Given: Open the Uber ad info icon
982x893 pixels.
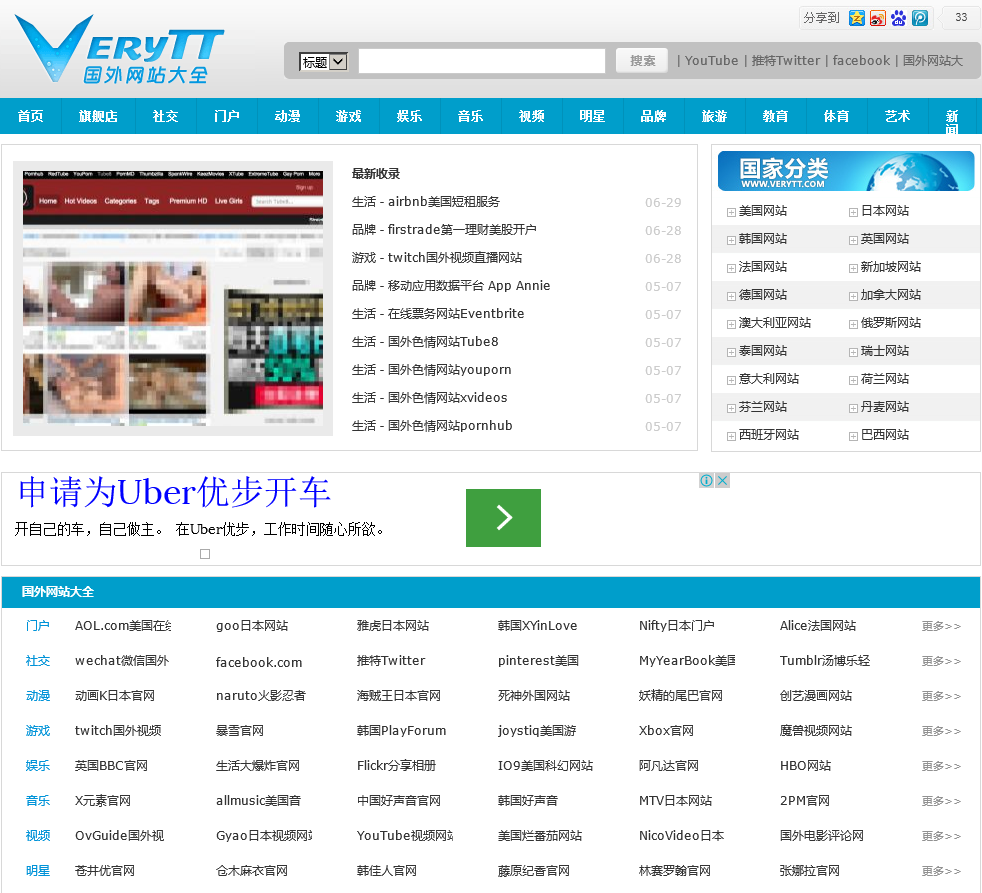Looking at the screenshot, I should (706, 480).
